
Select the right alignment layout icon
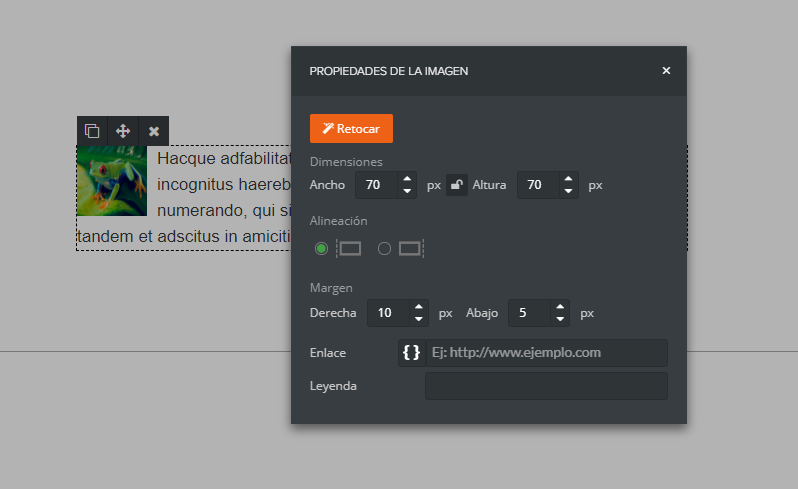(x=411, y=249)
